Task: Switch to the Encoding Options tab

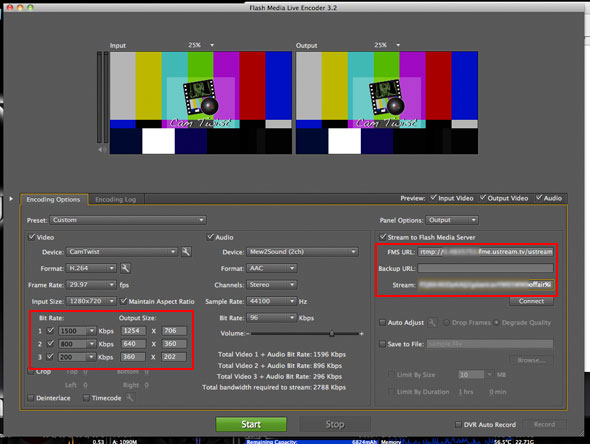Action: click(x=53, y=199)
